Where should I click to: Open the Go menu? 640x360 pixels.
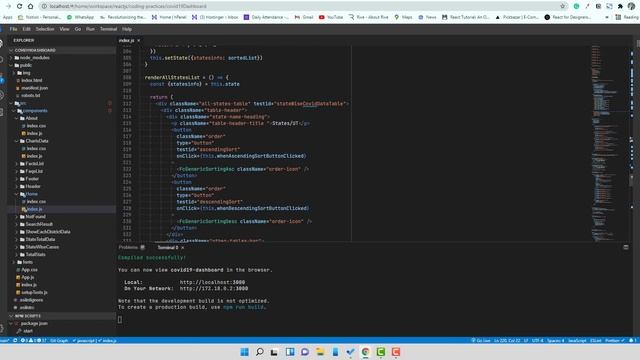coord(78,29)
